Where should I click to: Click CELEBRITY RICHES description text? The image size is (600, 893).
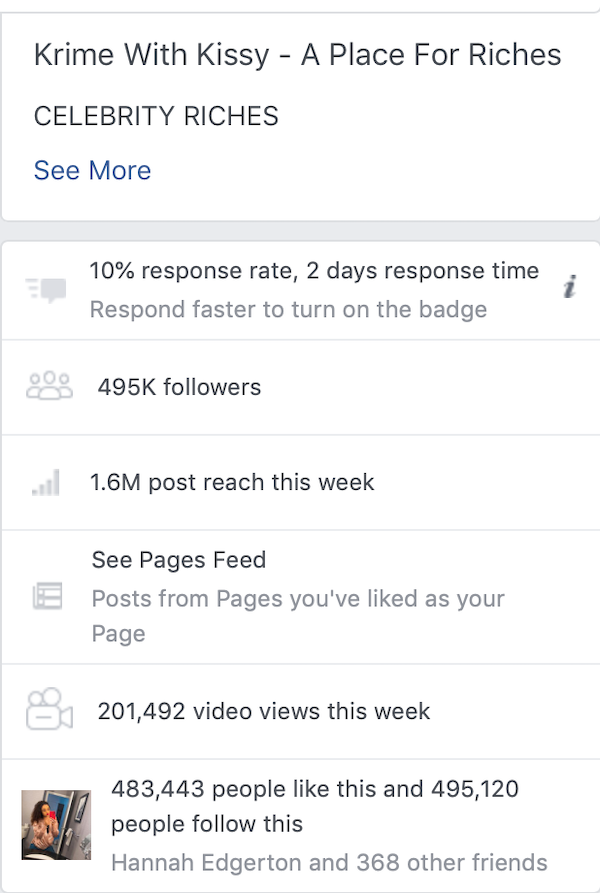[156, 116]
